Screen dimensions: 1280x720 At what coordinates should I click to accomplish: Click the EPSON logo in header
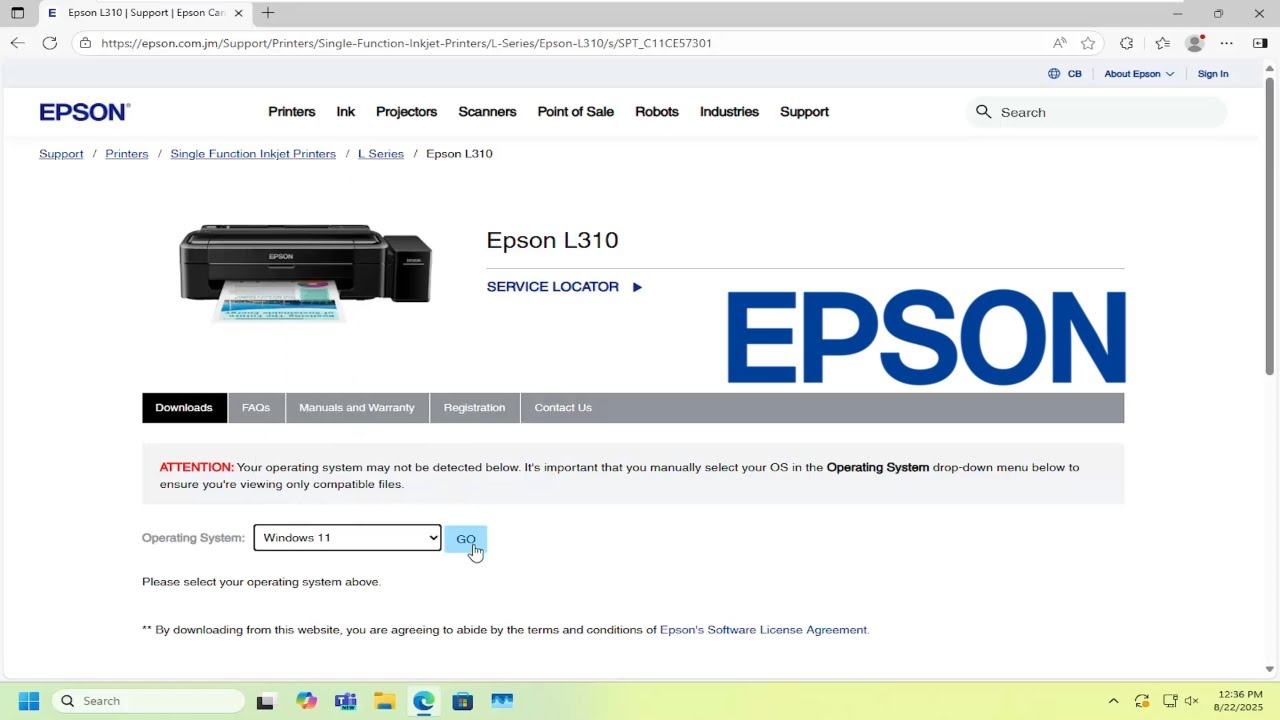[85, 112]
